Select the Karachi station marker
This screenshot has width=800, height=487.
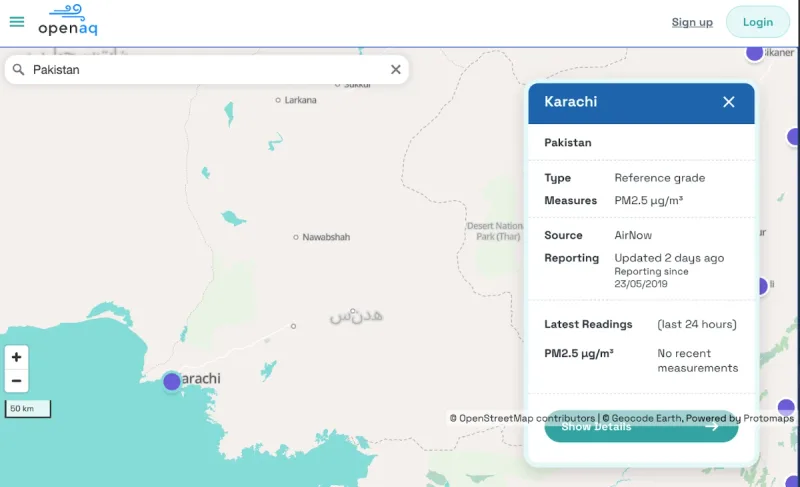pyautogui.click(x=172, y=381)
